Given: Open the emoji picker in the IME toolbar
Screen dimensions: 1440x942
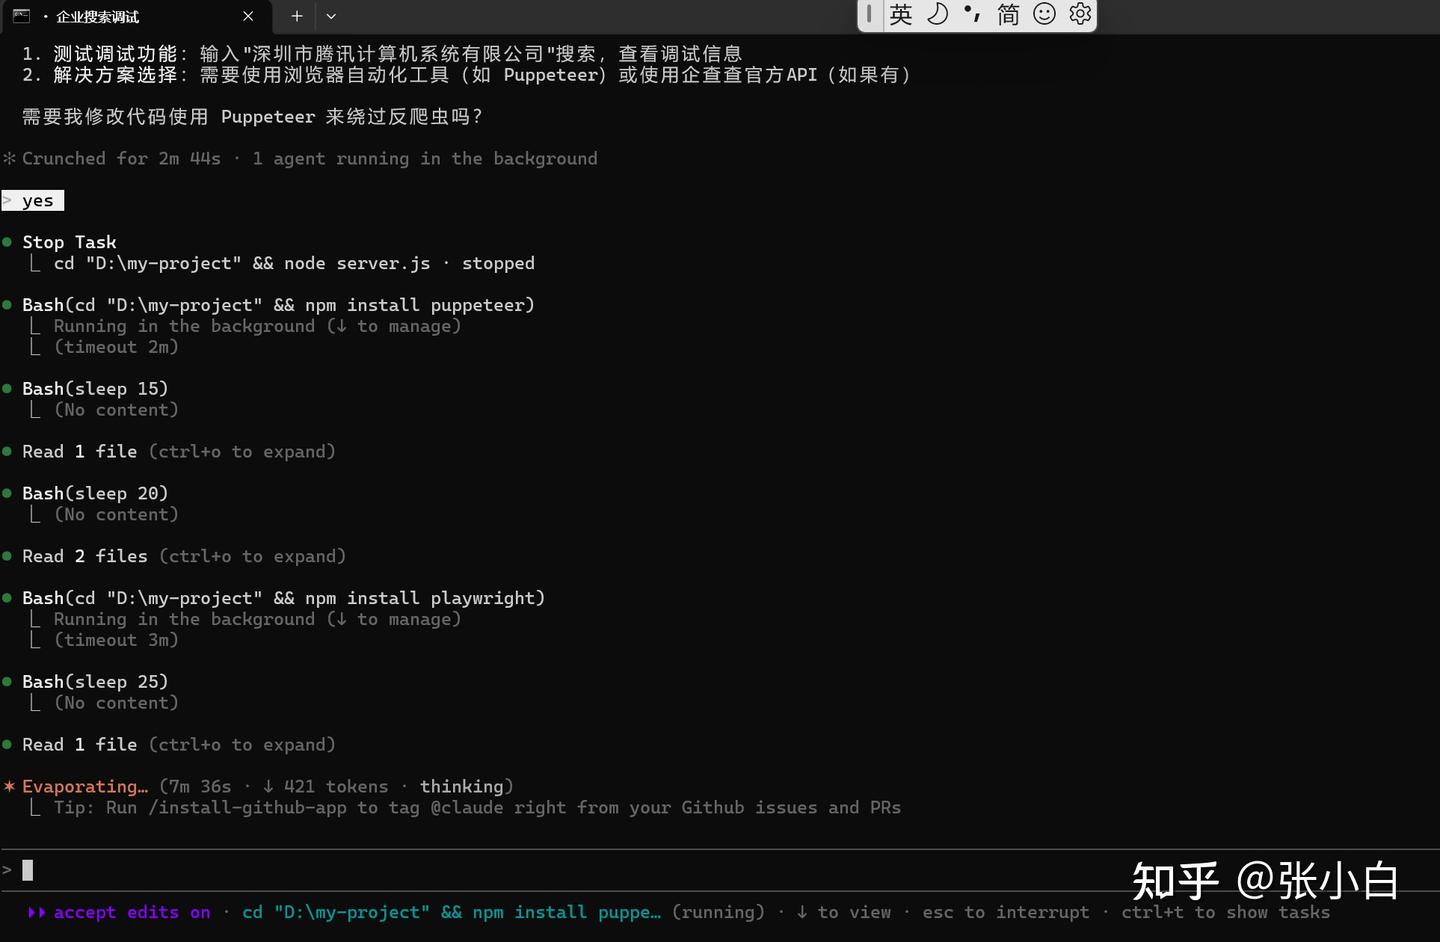Looking at the screenshot, I should tap(1043, 15).
